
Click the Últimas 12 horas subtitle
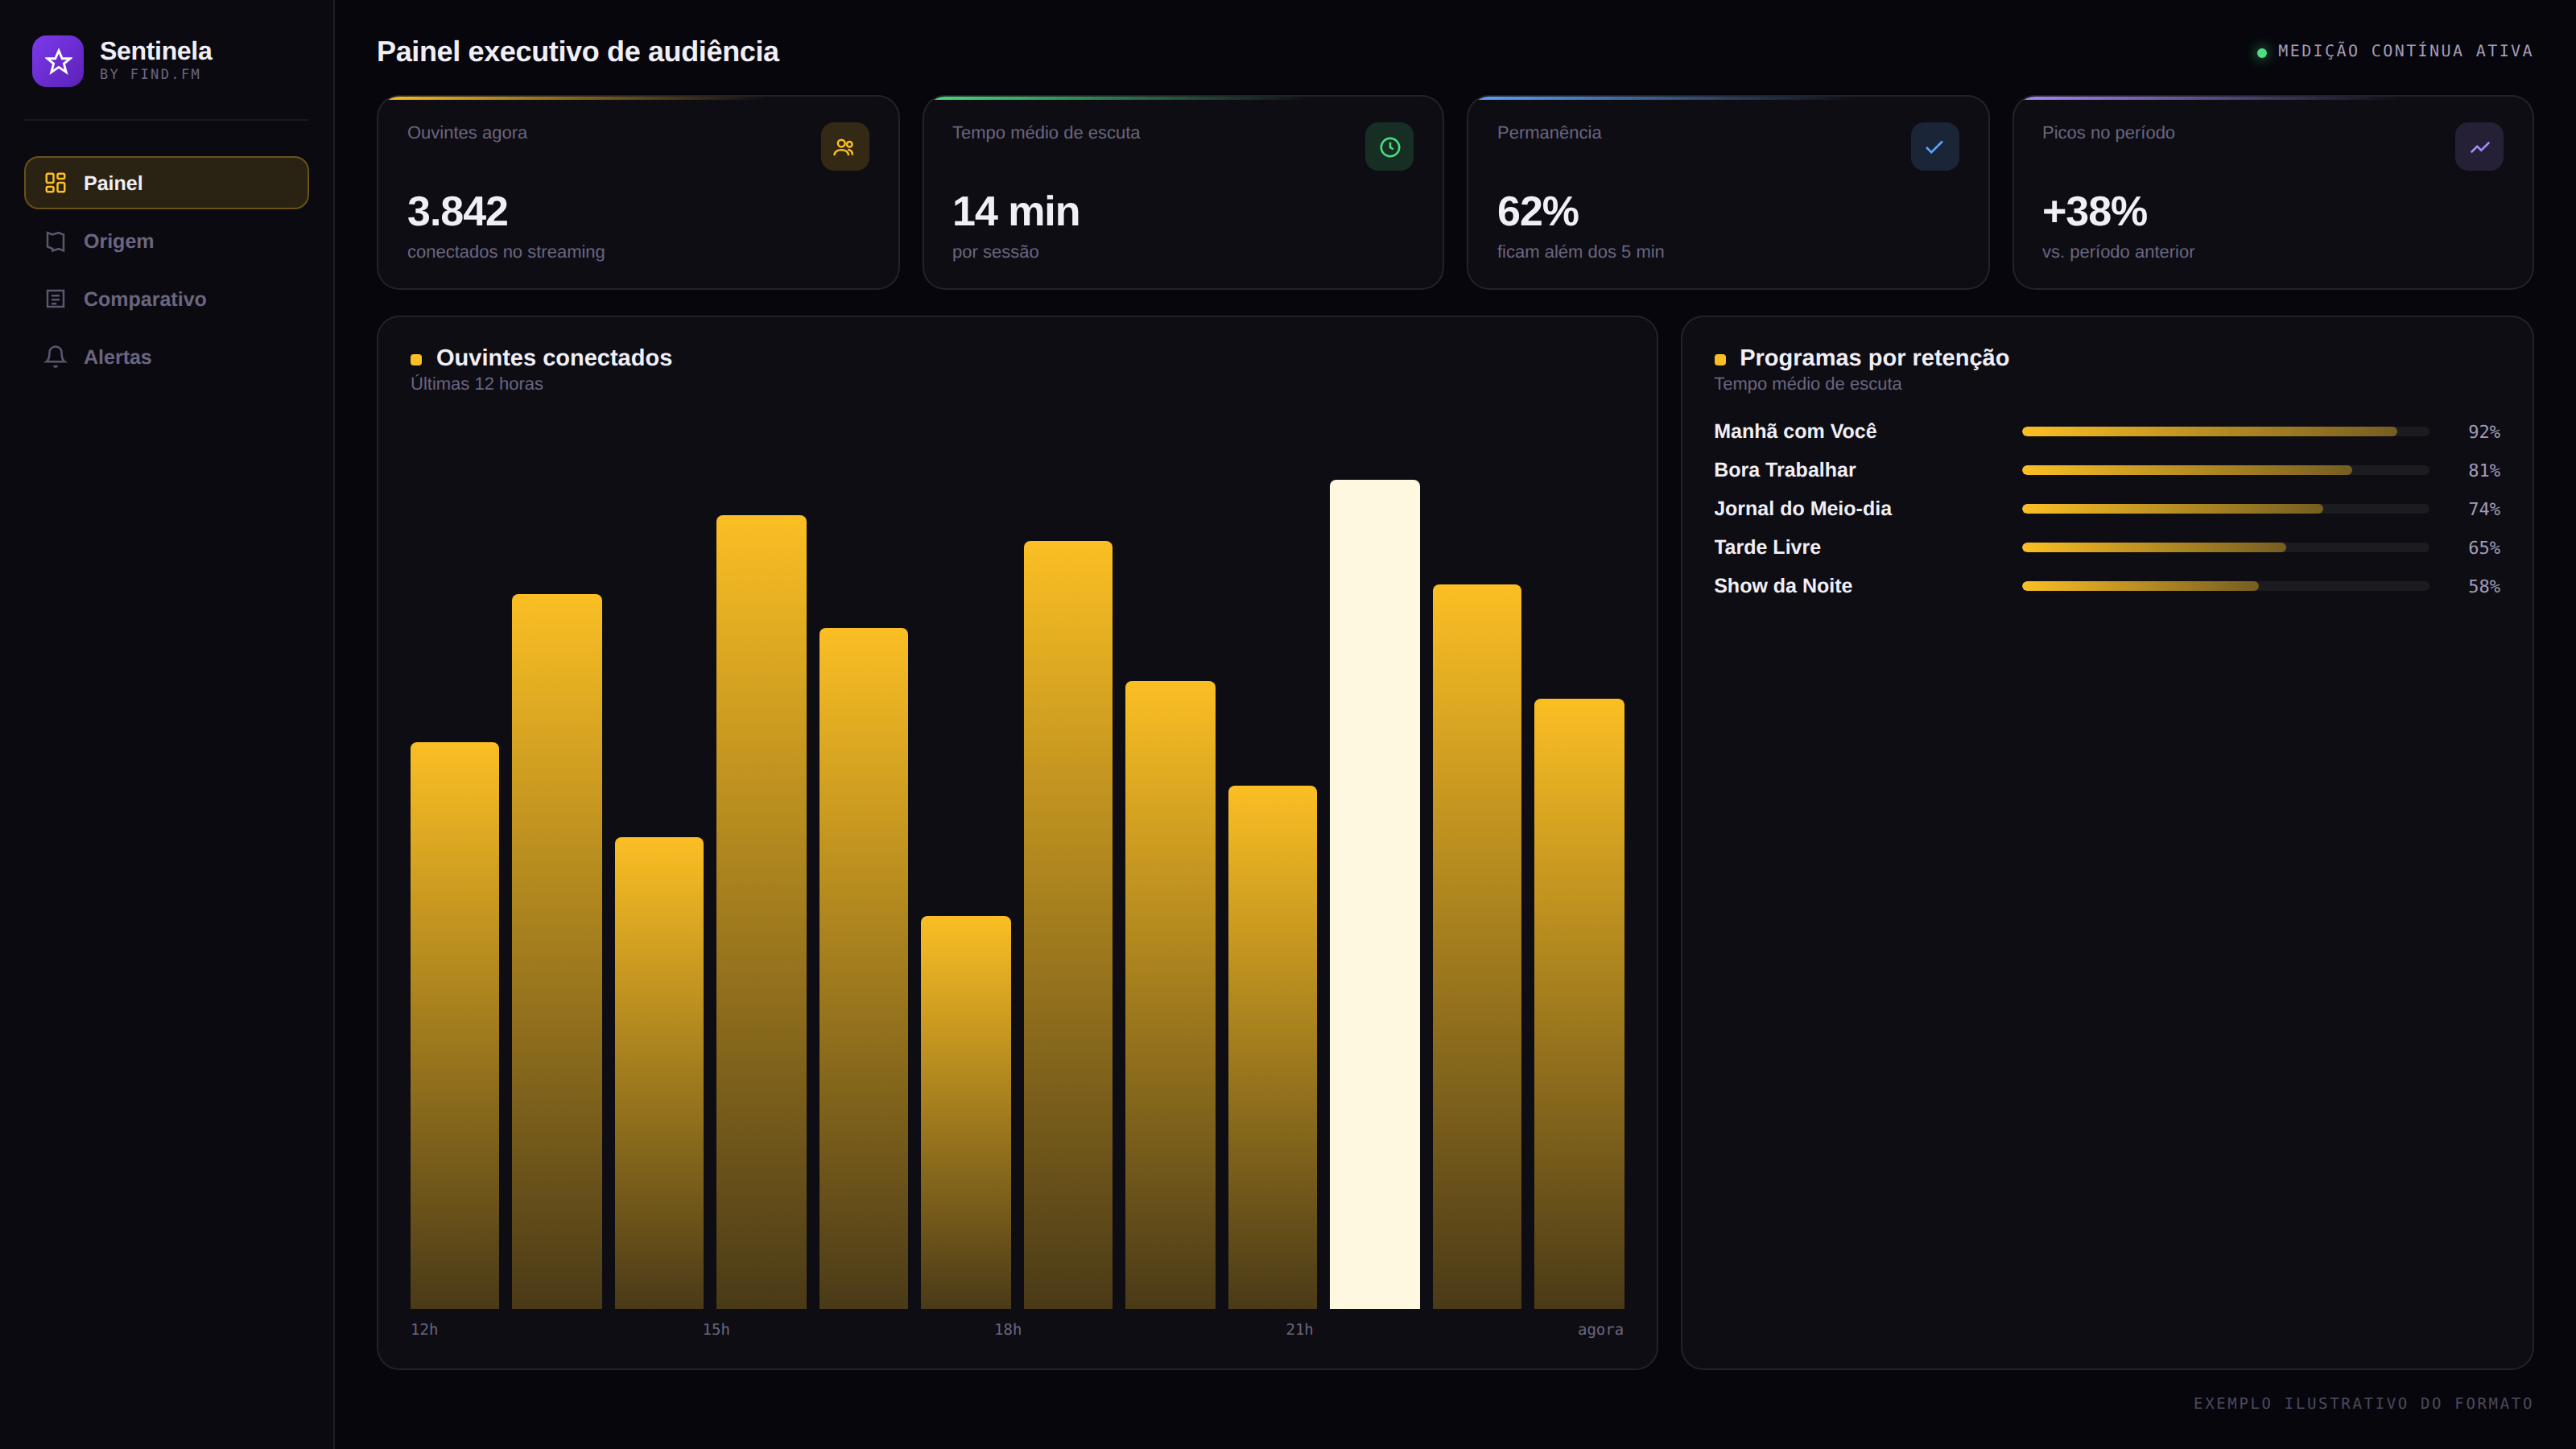[476, 384]
